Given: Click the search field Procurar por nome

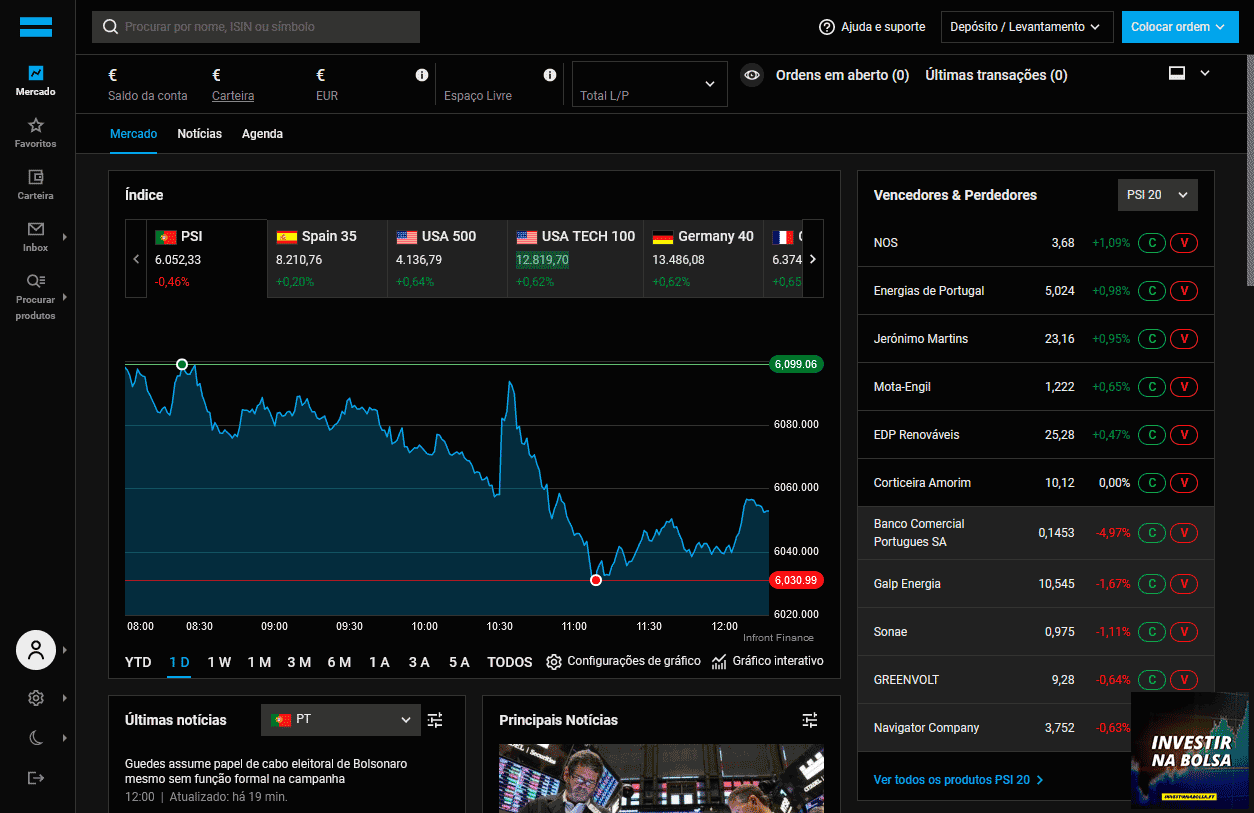Looking at the screenshot, I should point(256,27).
